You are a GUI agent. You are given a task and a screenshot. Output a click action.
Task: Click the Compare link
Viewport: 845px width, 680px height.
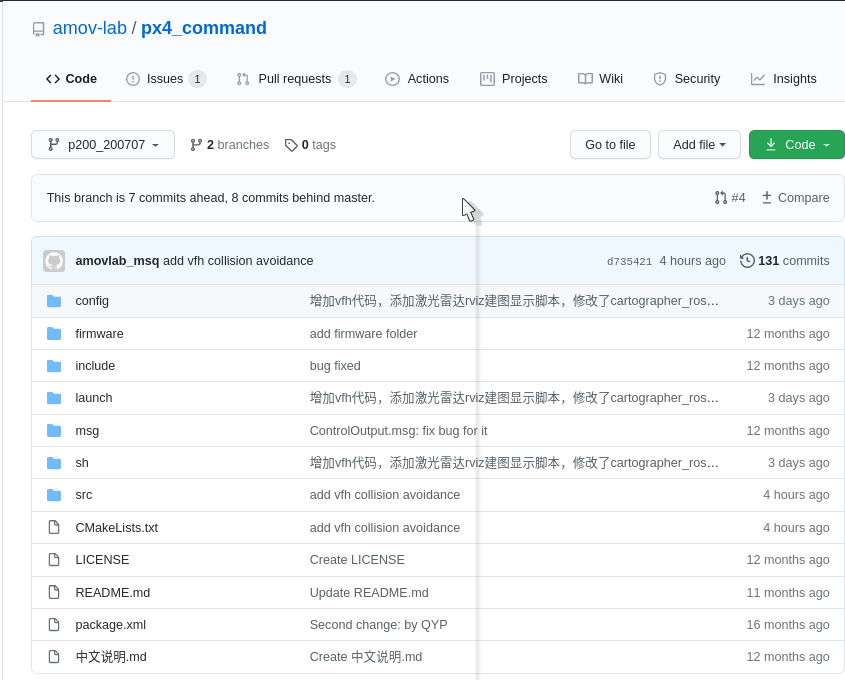click(795, 198)
